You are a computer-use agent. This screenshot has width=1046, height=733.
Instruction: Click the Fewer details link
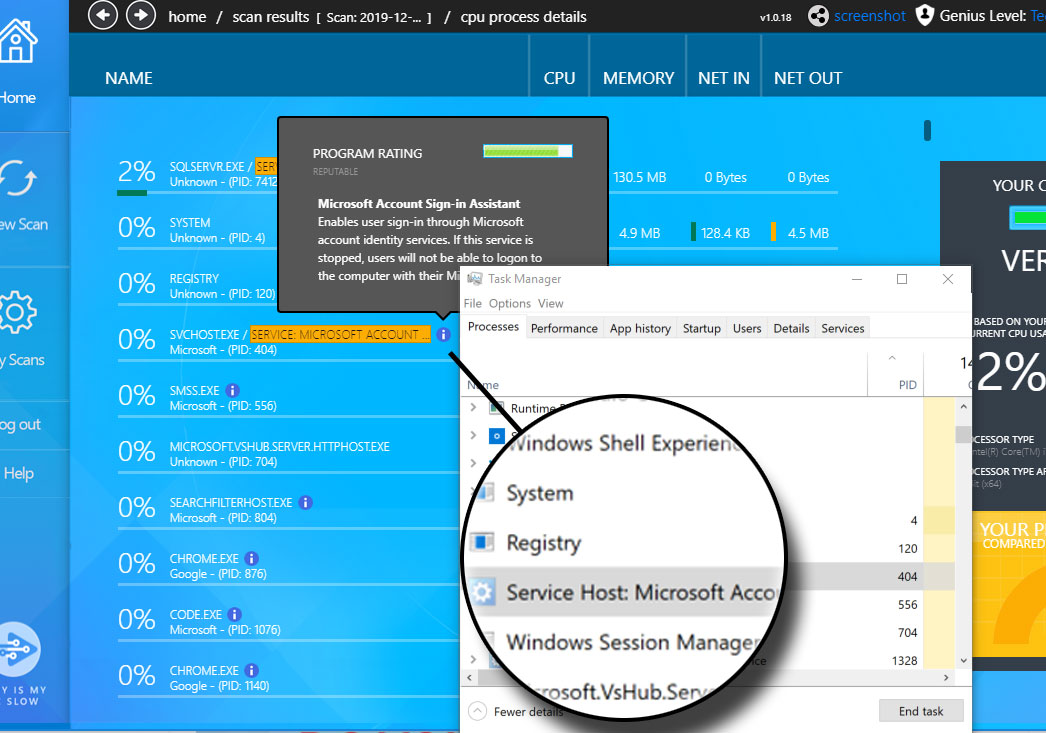(528, 712)
